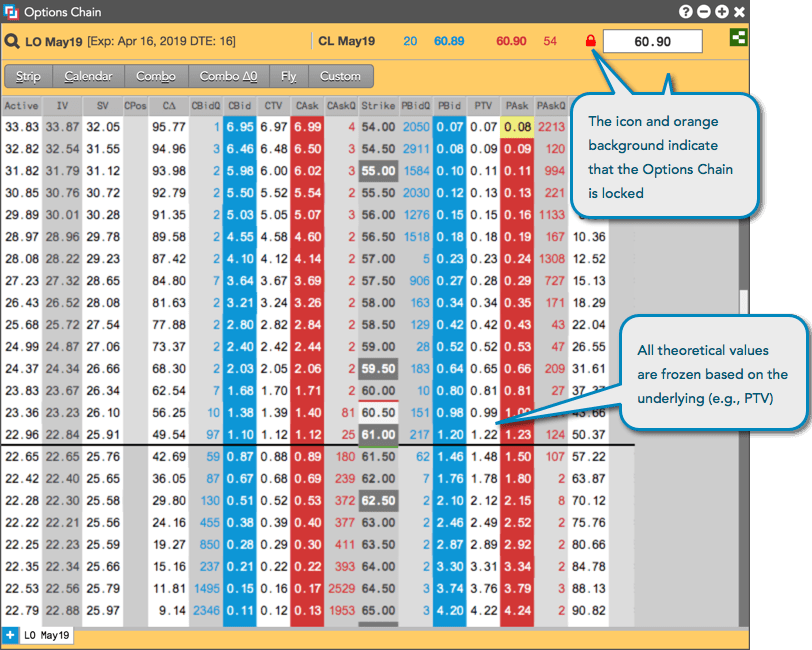This screenshot has height=650, width=812.
Task: Click call bid 0.11 at strike 65.00
Action: coord(240,611)
